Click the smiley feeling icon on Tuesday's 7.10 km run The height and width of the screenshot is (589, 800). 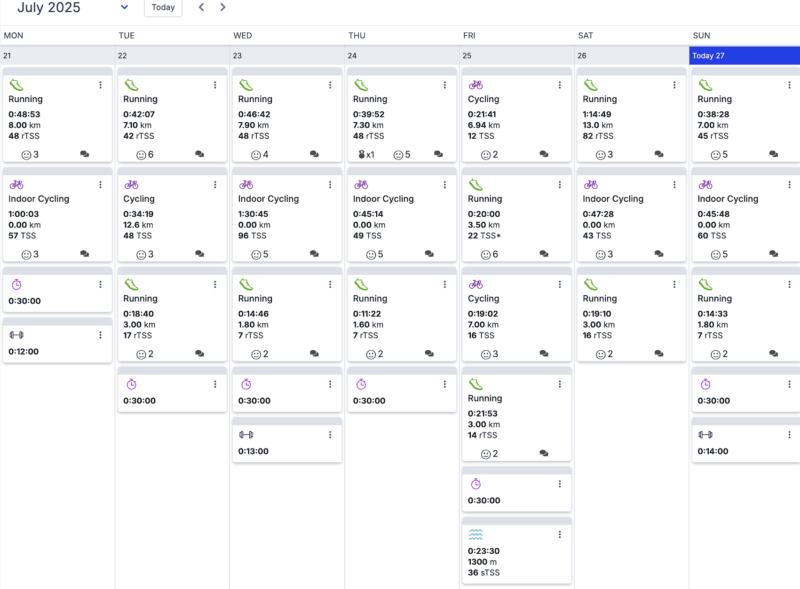pos(141,155)
